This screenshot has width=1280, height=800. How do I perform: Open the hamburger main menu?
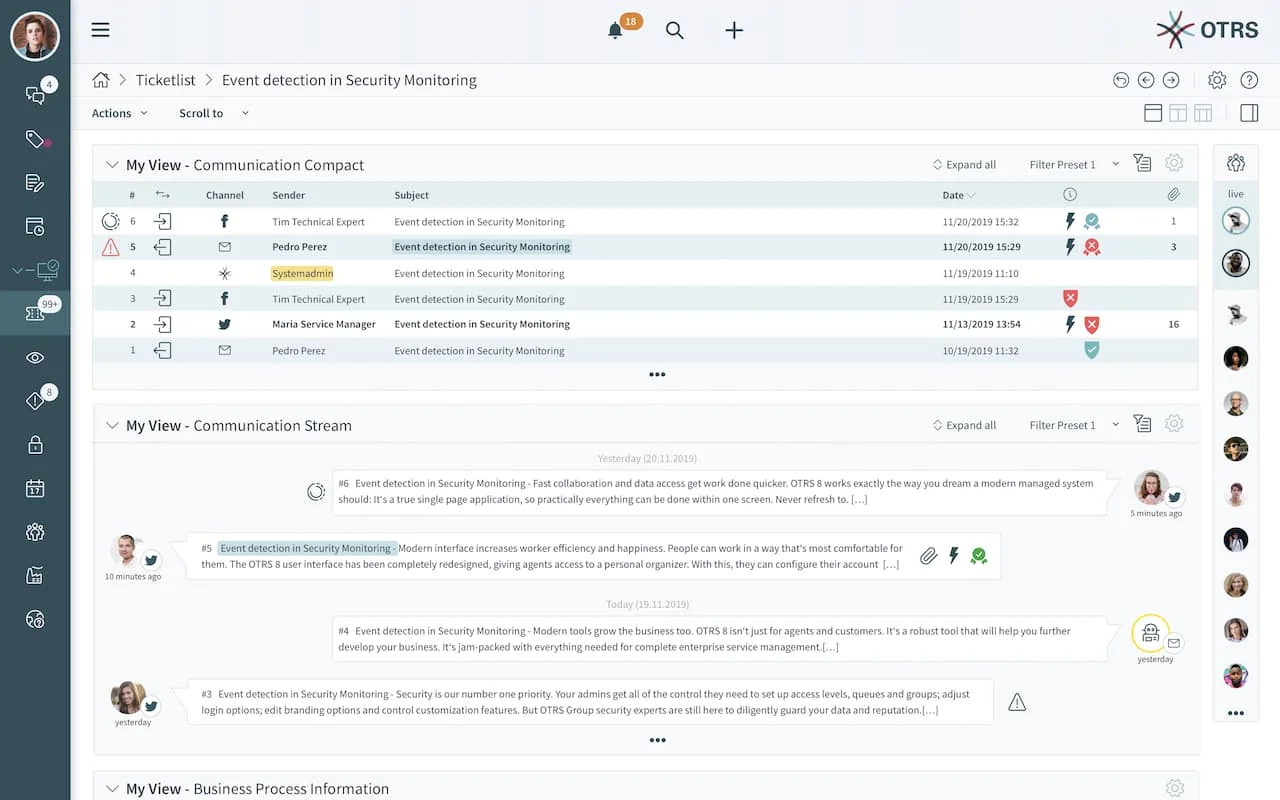[100, 29]
